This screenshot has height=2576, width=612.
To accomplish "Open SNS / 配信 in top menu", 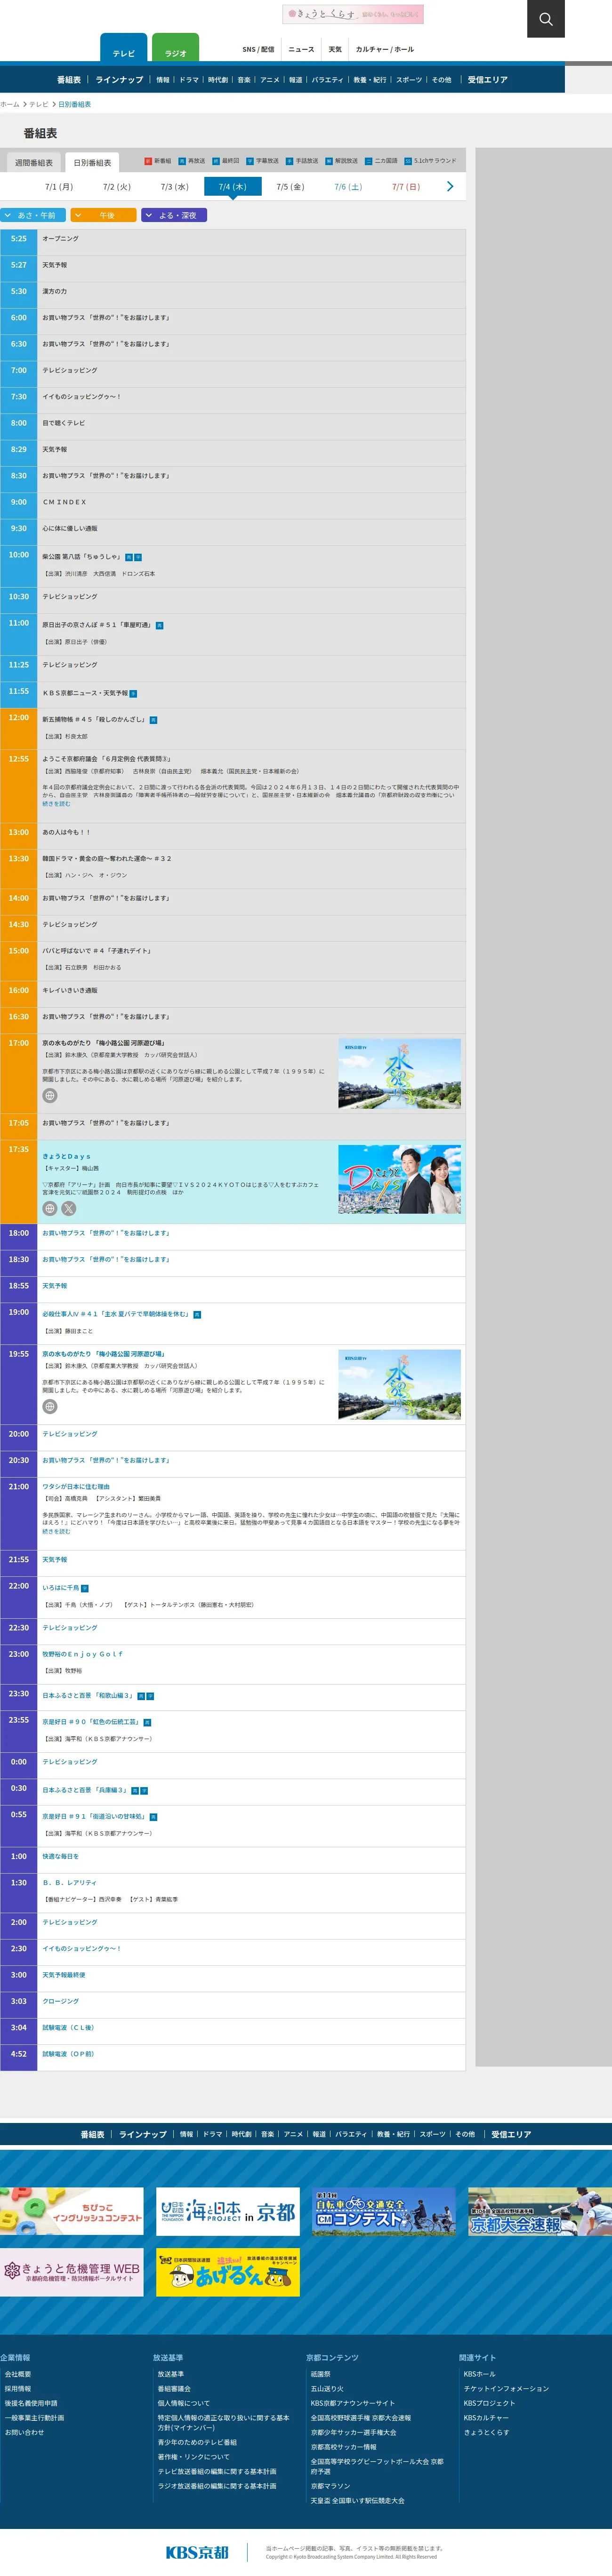I will 258,49.
